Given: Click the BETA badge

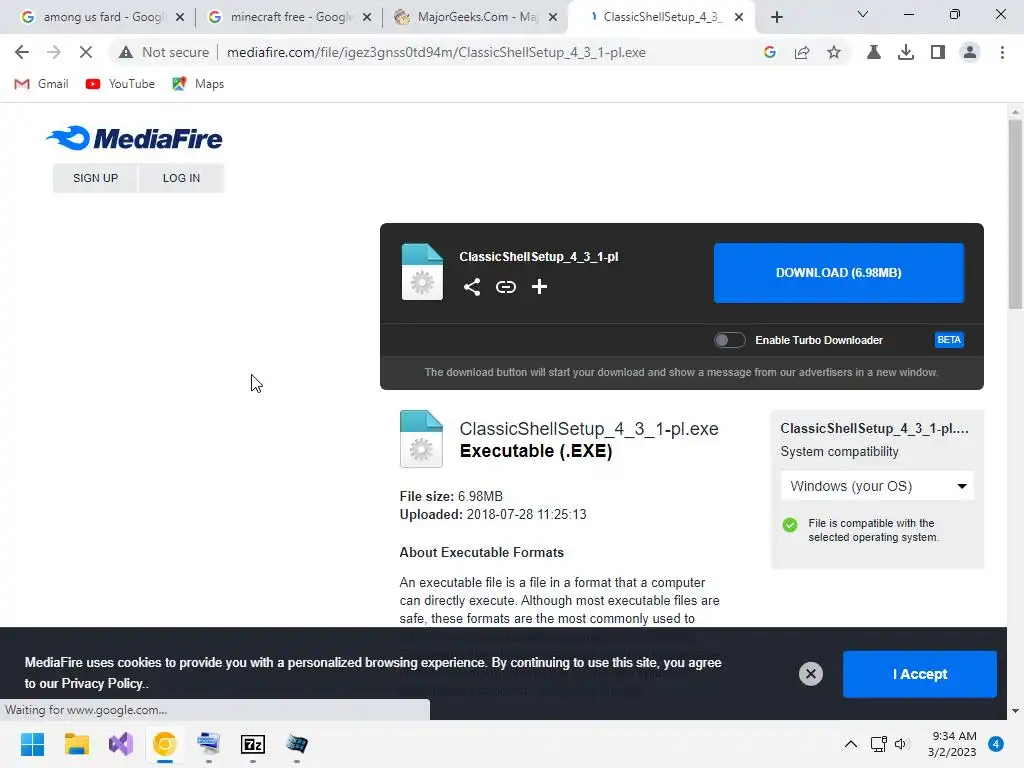Looking at the screenshot, I should click(x=949, y=340).
